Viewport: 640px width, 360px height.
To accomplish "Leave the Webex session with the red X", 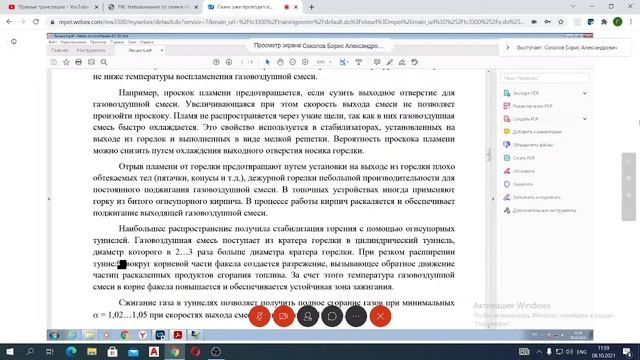I will click(x=380, y=316).
